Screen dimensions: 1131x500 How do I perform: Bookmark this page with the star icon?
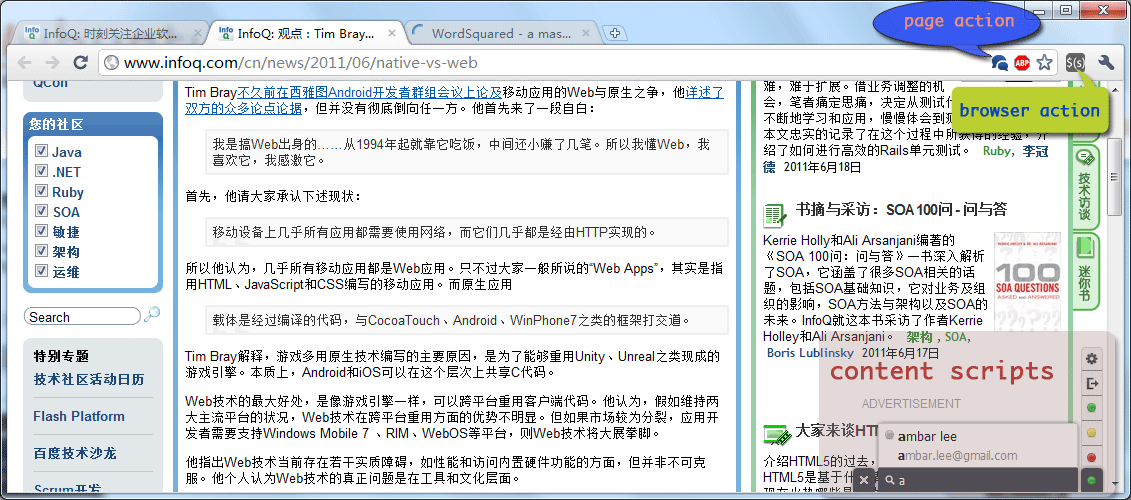click(1044, 63)
